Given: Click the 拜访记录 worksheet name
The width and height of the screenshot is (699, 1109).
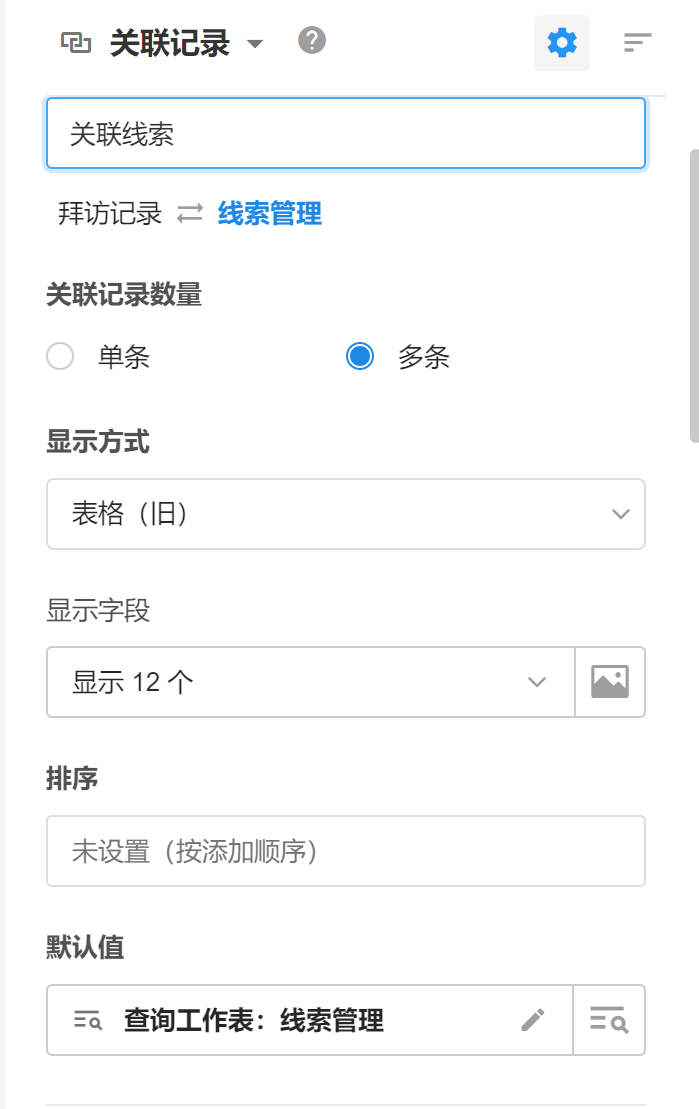Looking at the screenshot, I should 110,213.
